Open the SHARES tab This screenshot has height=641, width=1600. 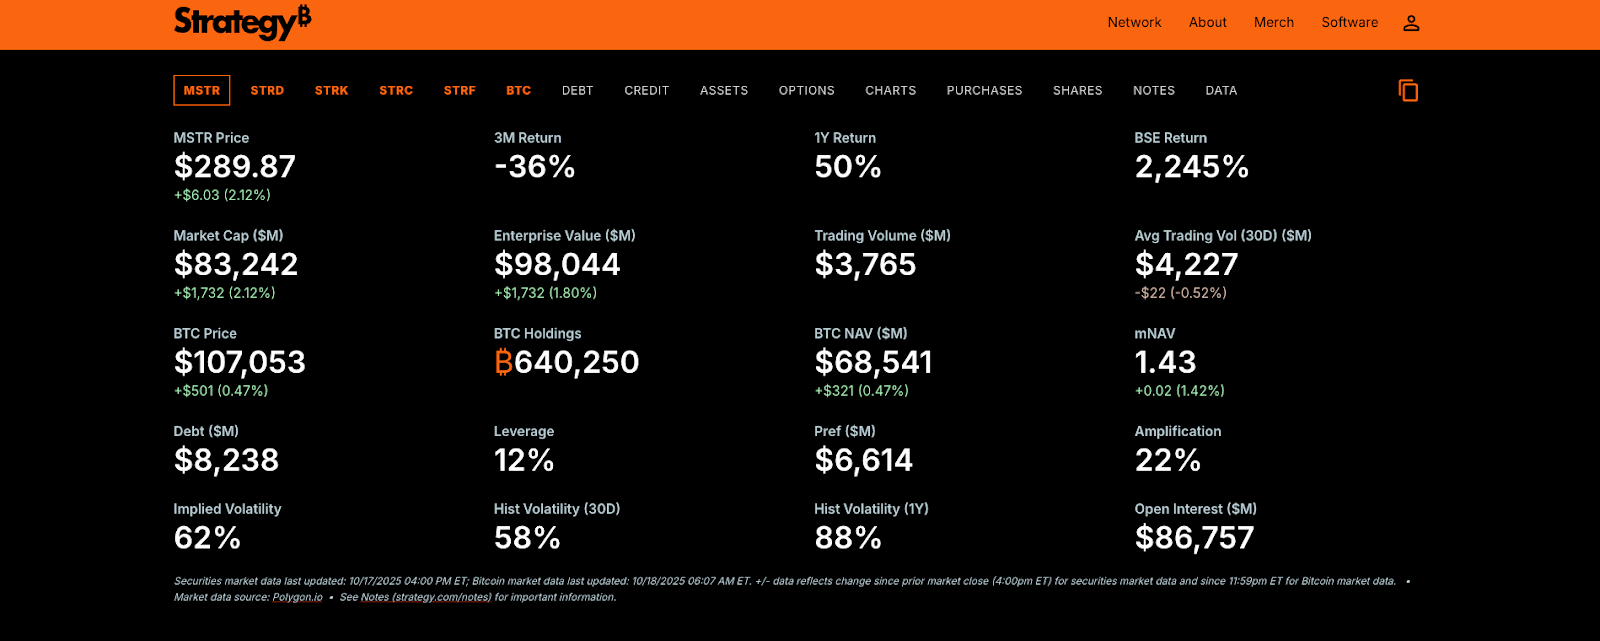tap(1078, 91)
